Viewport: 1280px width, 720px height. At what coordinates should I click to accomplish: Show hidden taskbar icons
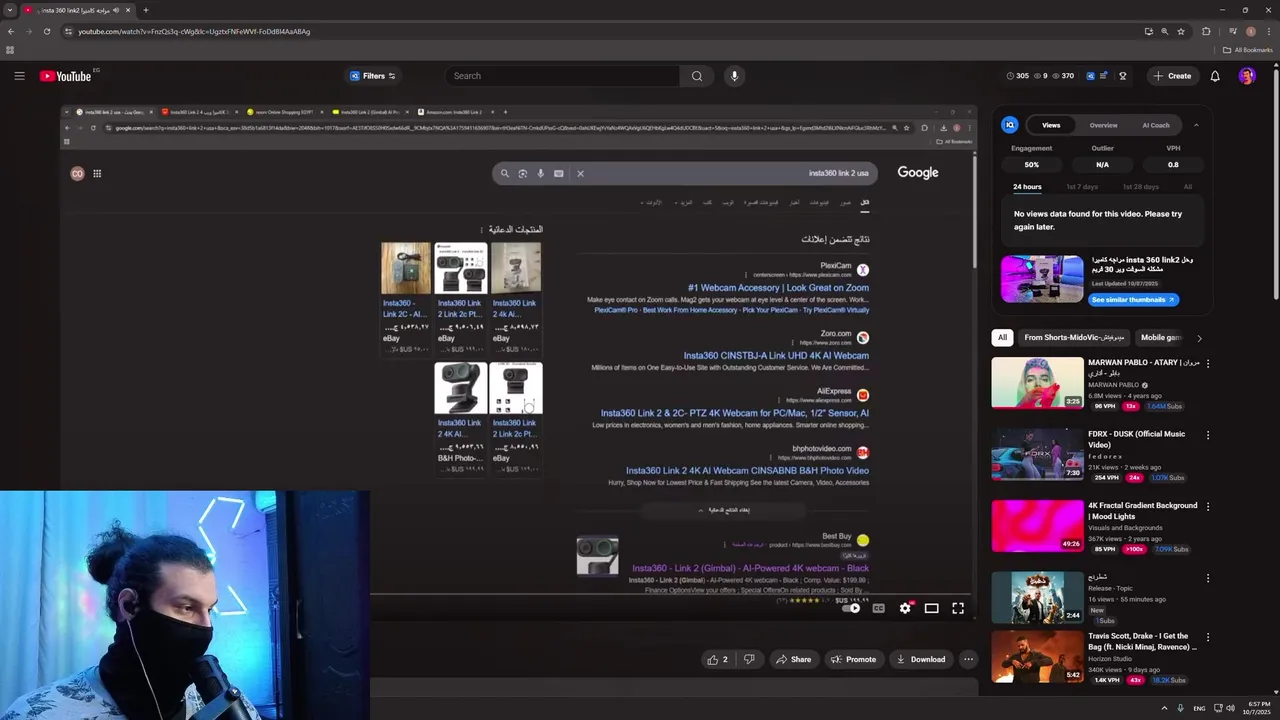click(1164, 708)
